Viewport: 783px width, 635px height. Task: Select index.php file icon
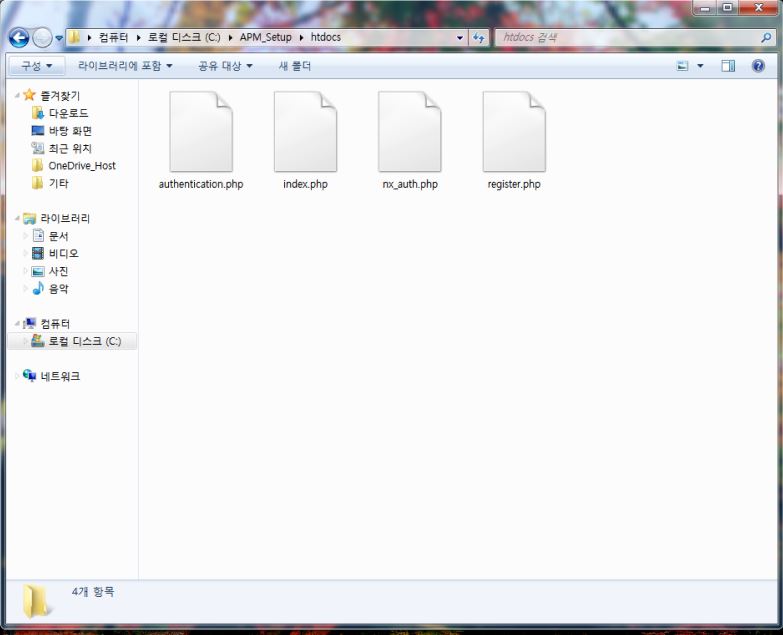[305, 132]
